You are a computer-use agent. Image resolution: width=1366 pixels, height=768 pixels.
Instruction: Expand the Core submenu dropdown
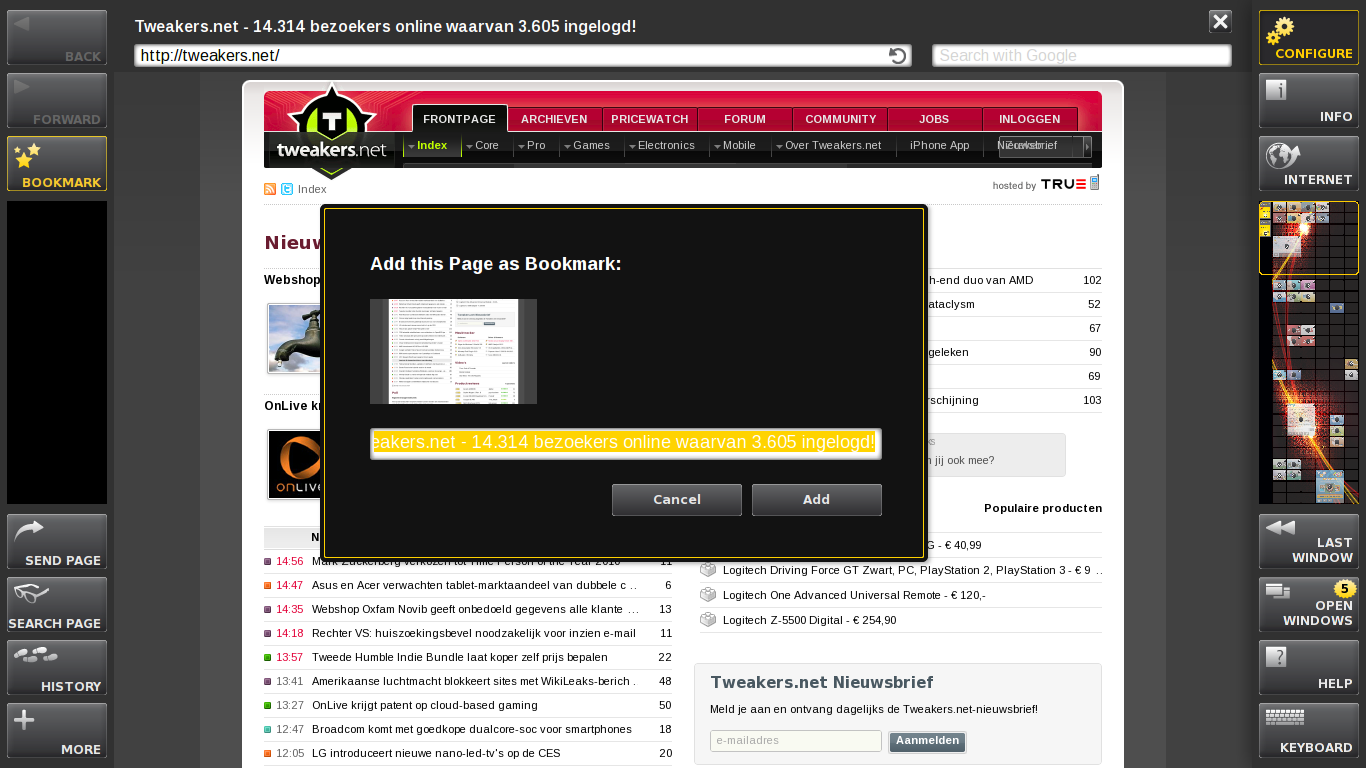coord(469,146)
